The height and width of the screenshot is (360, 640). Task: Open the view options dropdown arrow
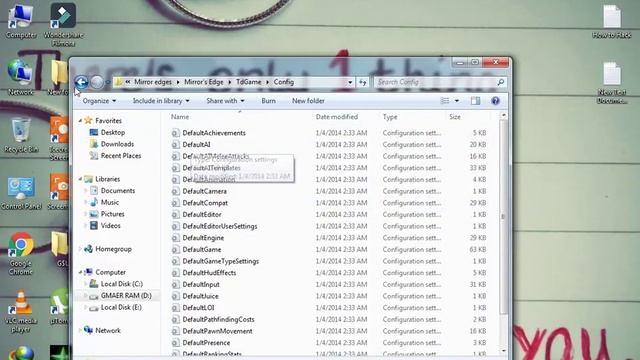(x=457, y=101)
